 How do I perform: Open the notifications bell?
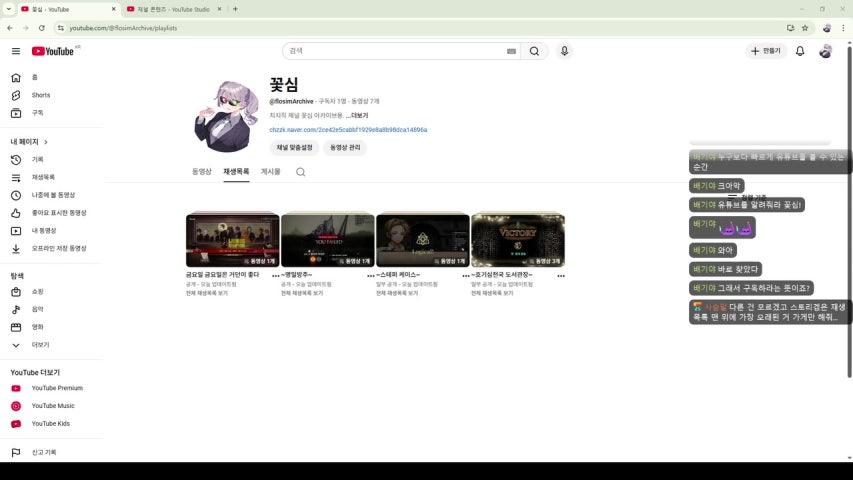(x=799, y=51)
